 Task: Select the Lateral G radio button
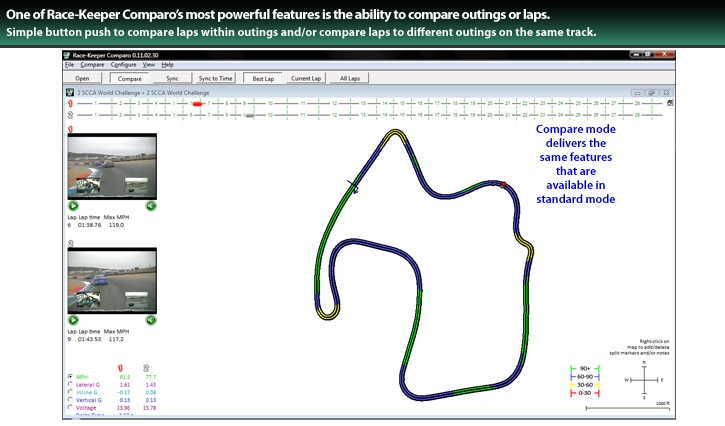[69, 385]
